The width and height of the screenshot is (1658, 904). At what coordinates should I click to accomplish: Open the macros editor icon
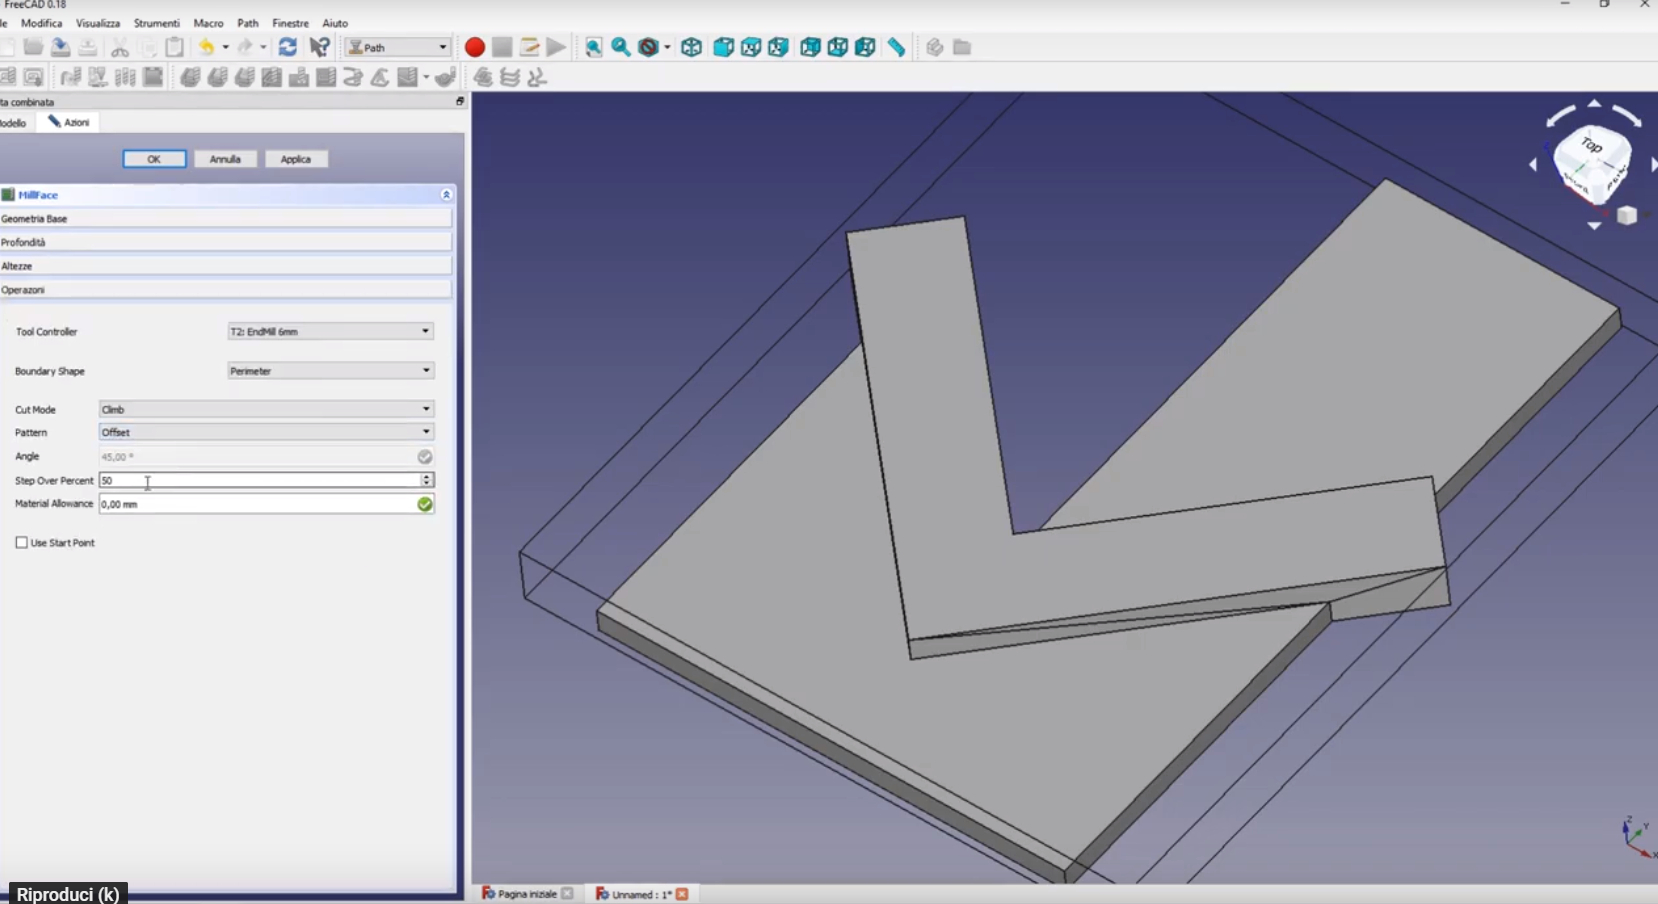tap(530, 47)
